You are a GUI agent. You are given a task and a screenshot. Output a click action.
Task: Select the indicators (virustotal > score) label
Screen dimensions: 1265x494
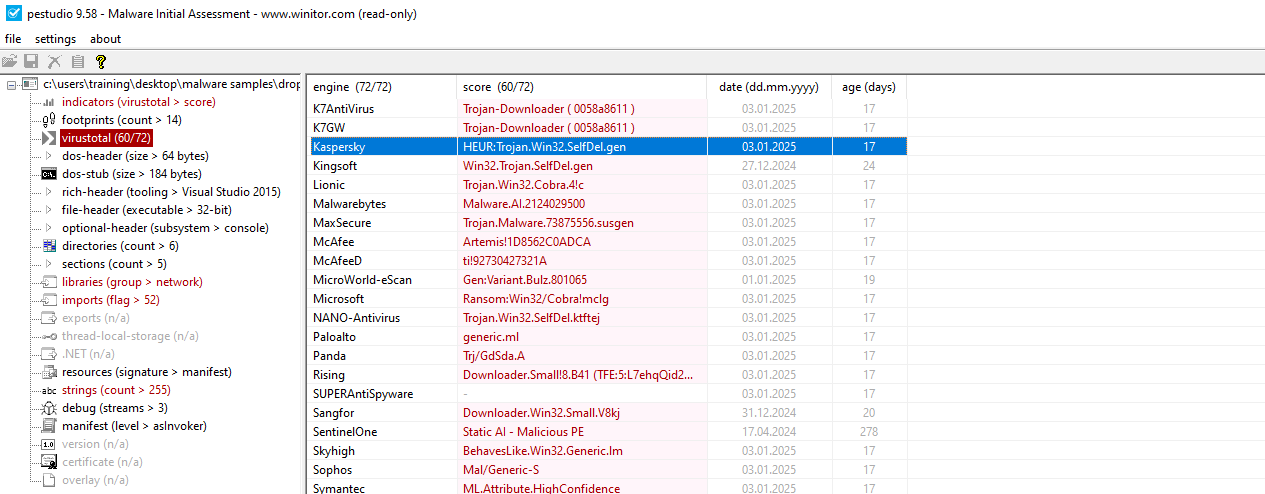tap(138, 102)
